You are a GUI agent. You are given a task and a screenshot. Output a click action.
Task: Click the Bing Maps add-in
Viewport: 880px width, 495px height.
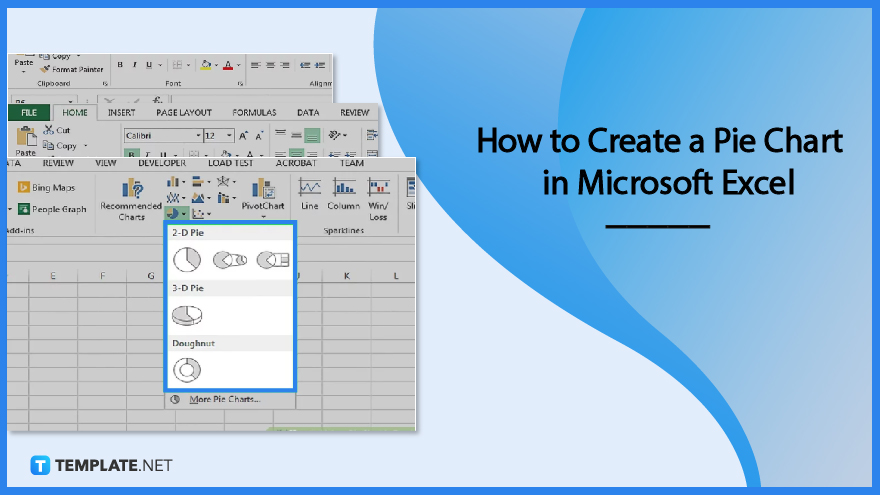46,187
